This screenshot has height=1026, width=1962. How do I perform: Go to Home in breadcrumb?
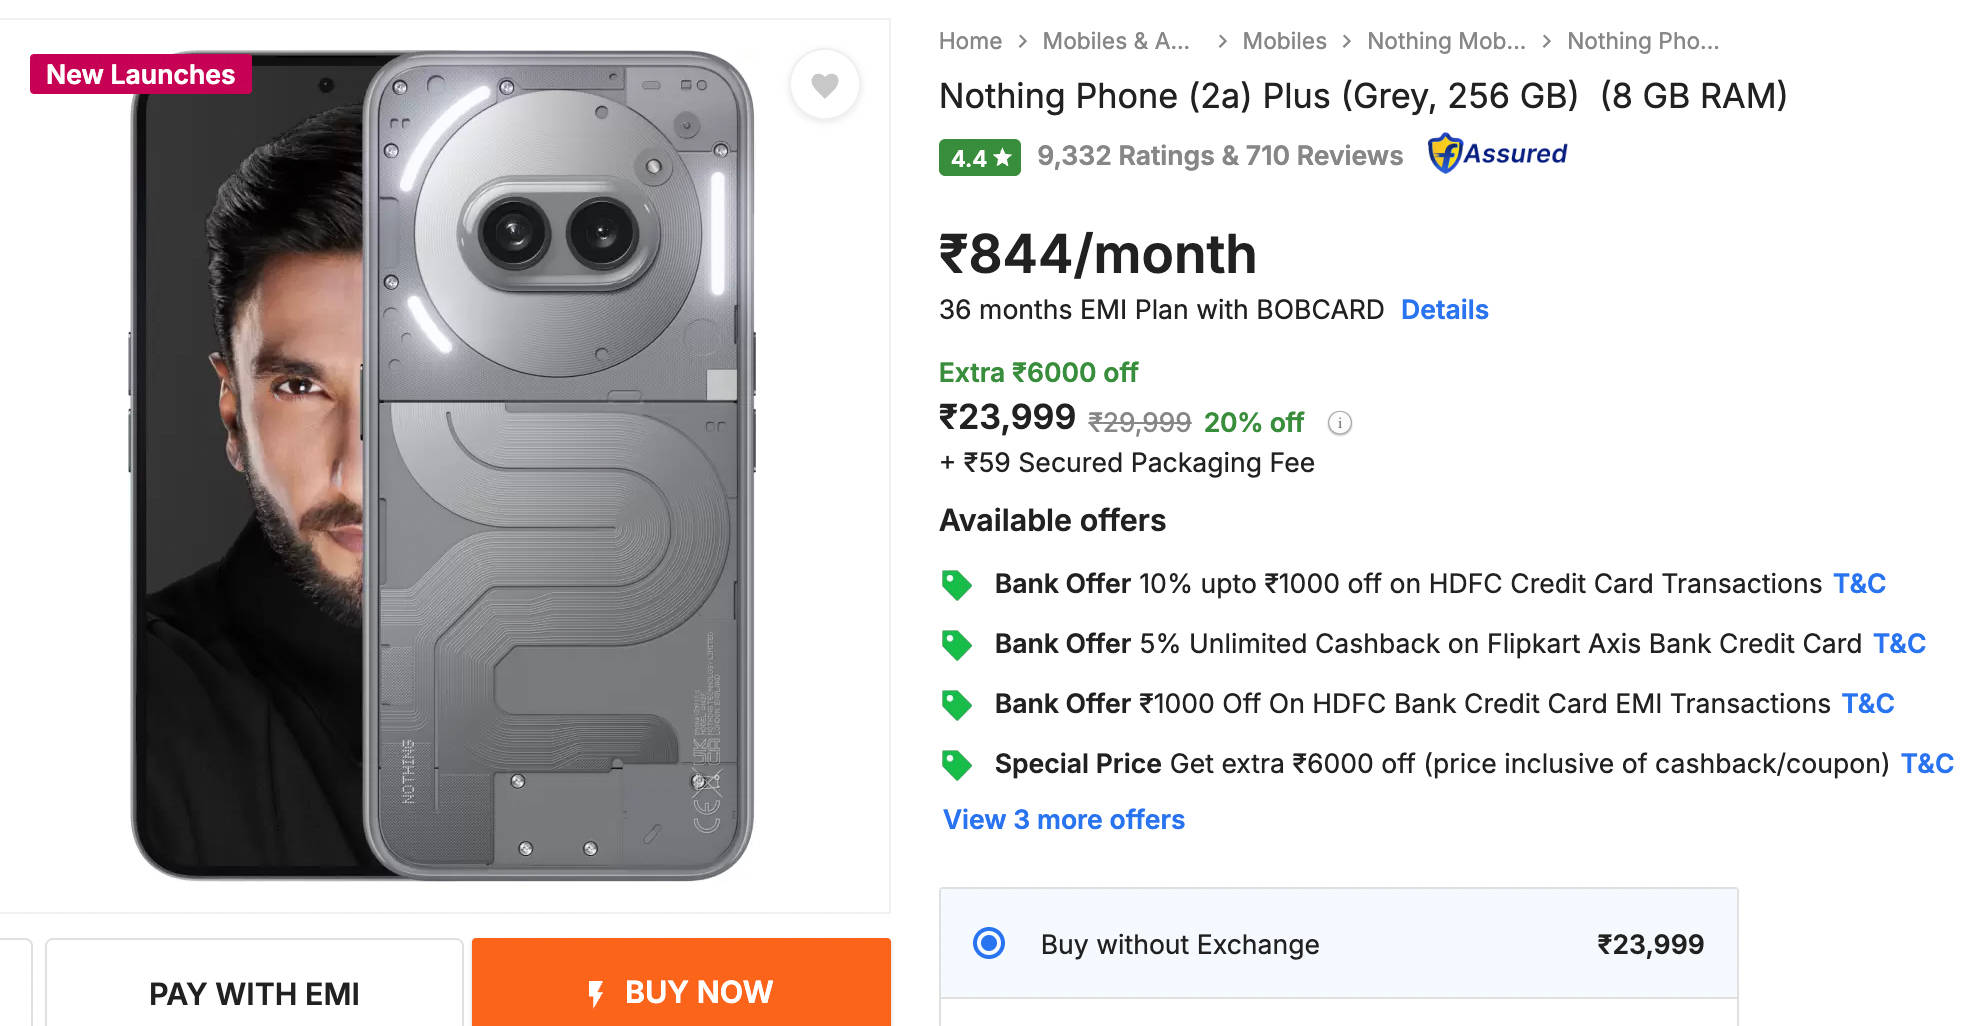[x=970, y=41]
